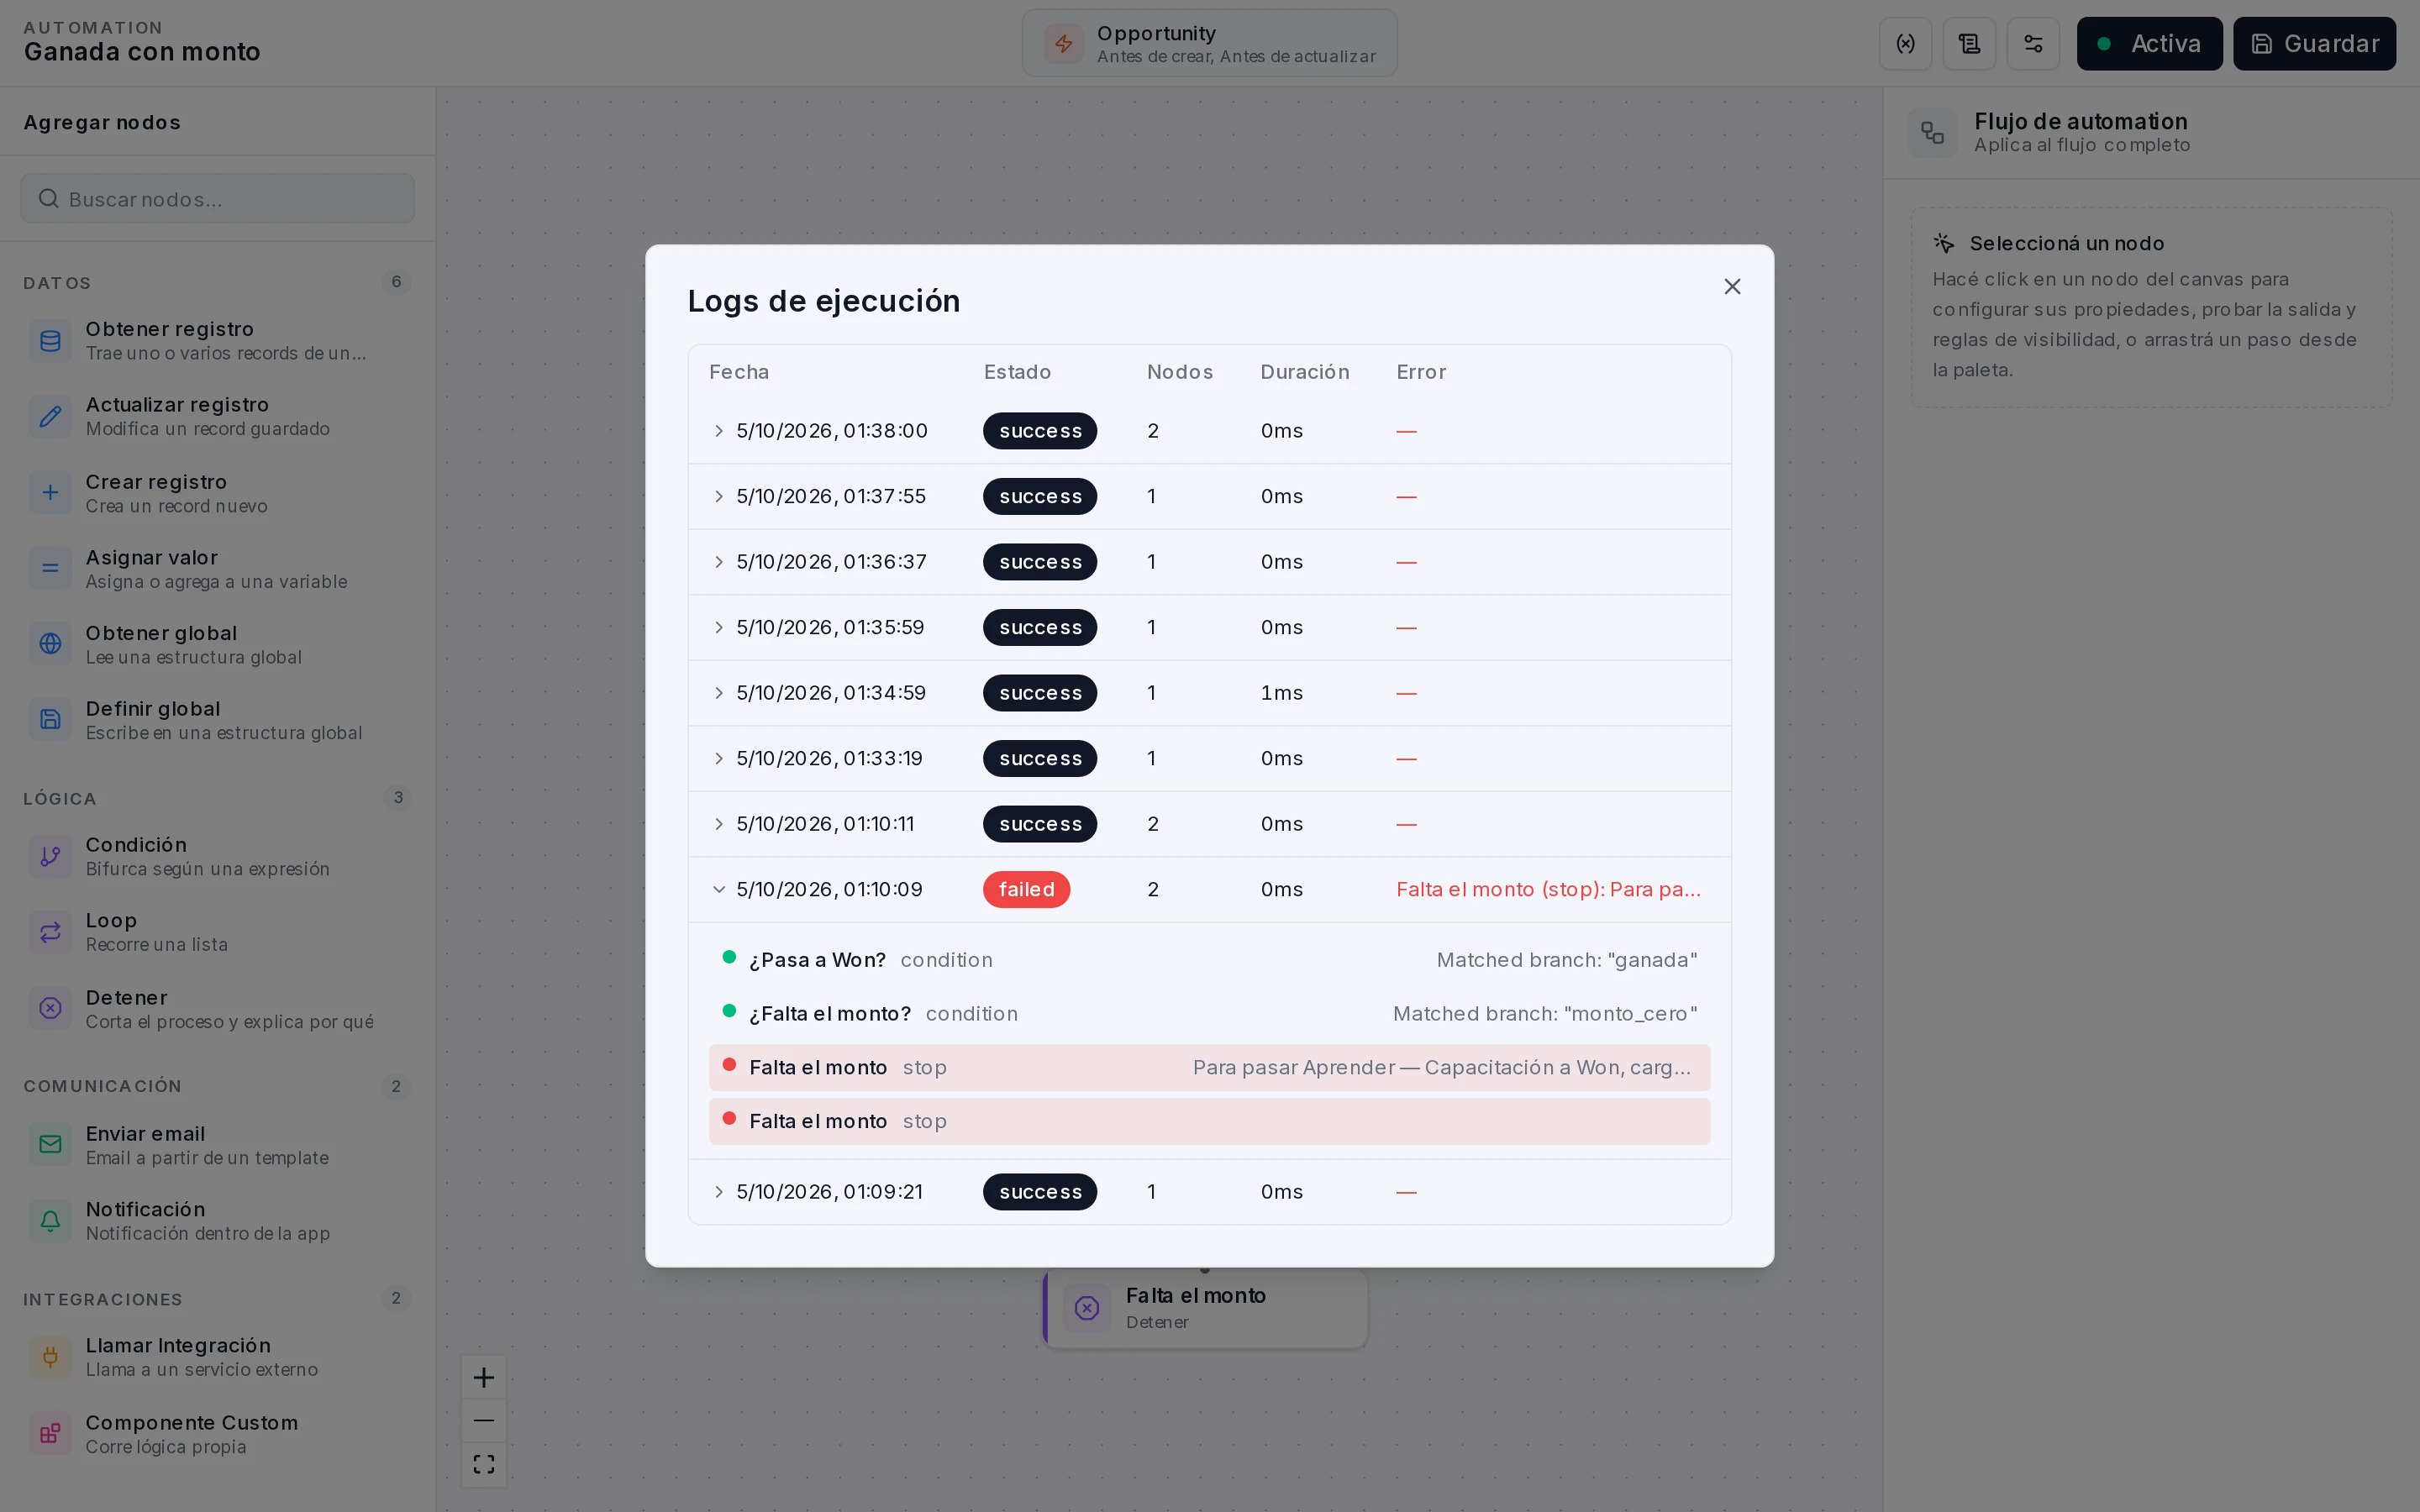The height and width of the screenshot is (1512, 2420).
Task: Click the Definir global save icon
Action: (x=50, y=720)
